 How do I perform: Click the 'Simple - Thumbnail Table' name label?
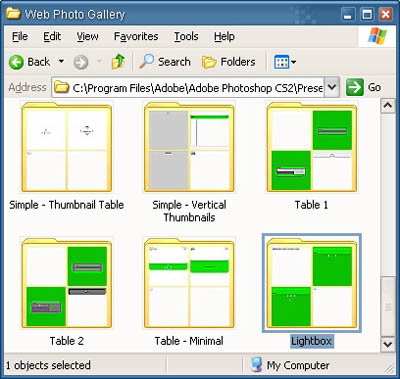coord(67,205)
